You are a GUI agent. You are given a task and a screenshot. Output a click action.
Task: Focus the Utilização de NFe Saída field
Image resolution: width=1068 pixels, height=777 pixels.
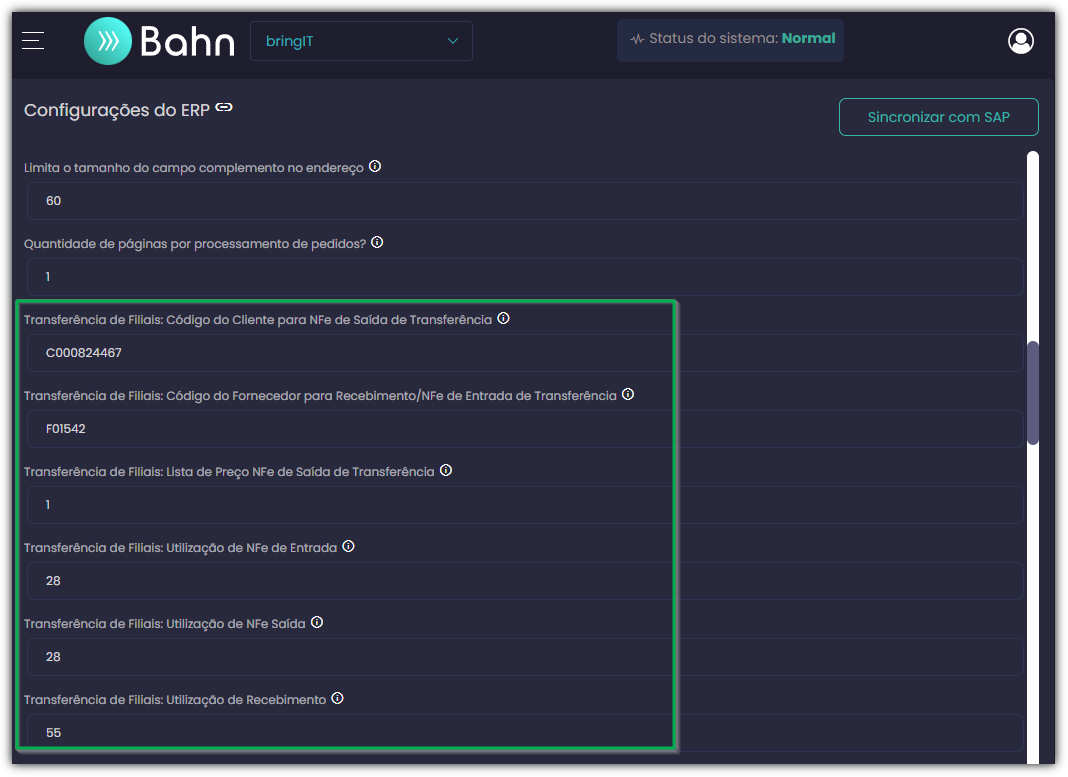[524, 657]
